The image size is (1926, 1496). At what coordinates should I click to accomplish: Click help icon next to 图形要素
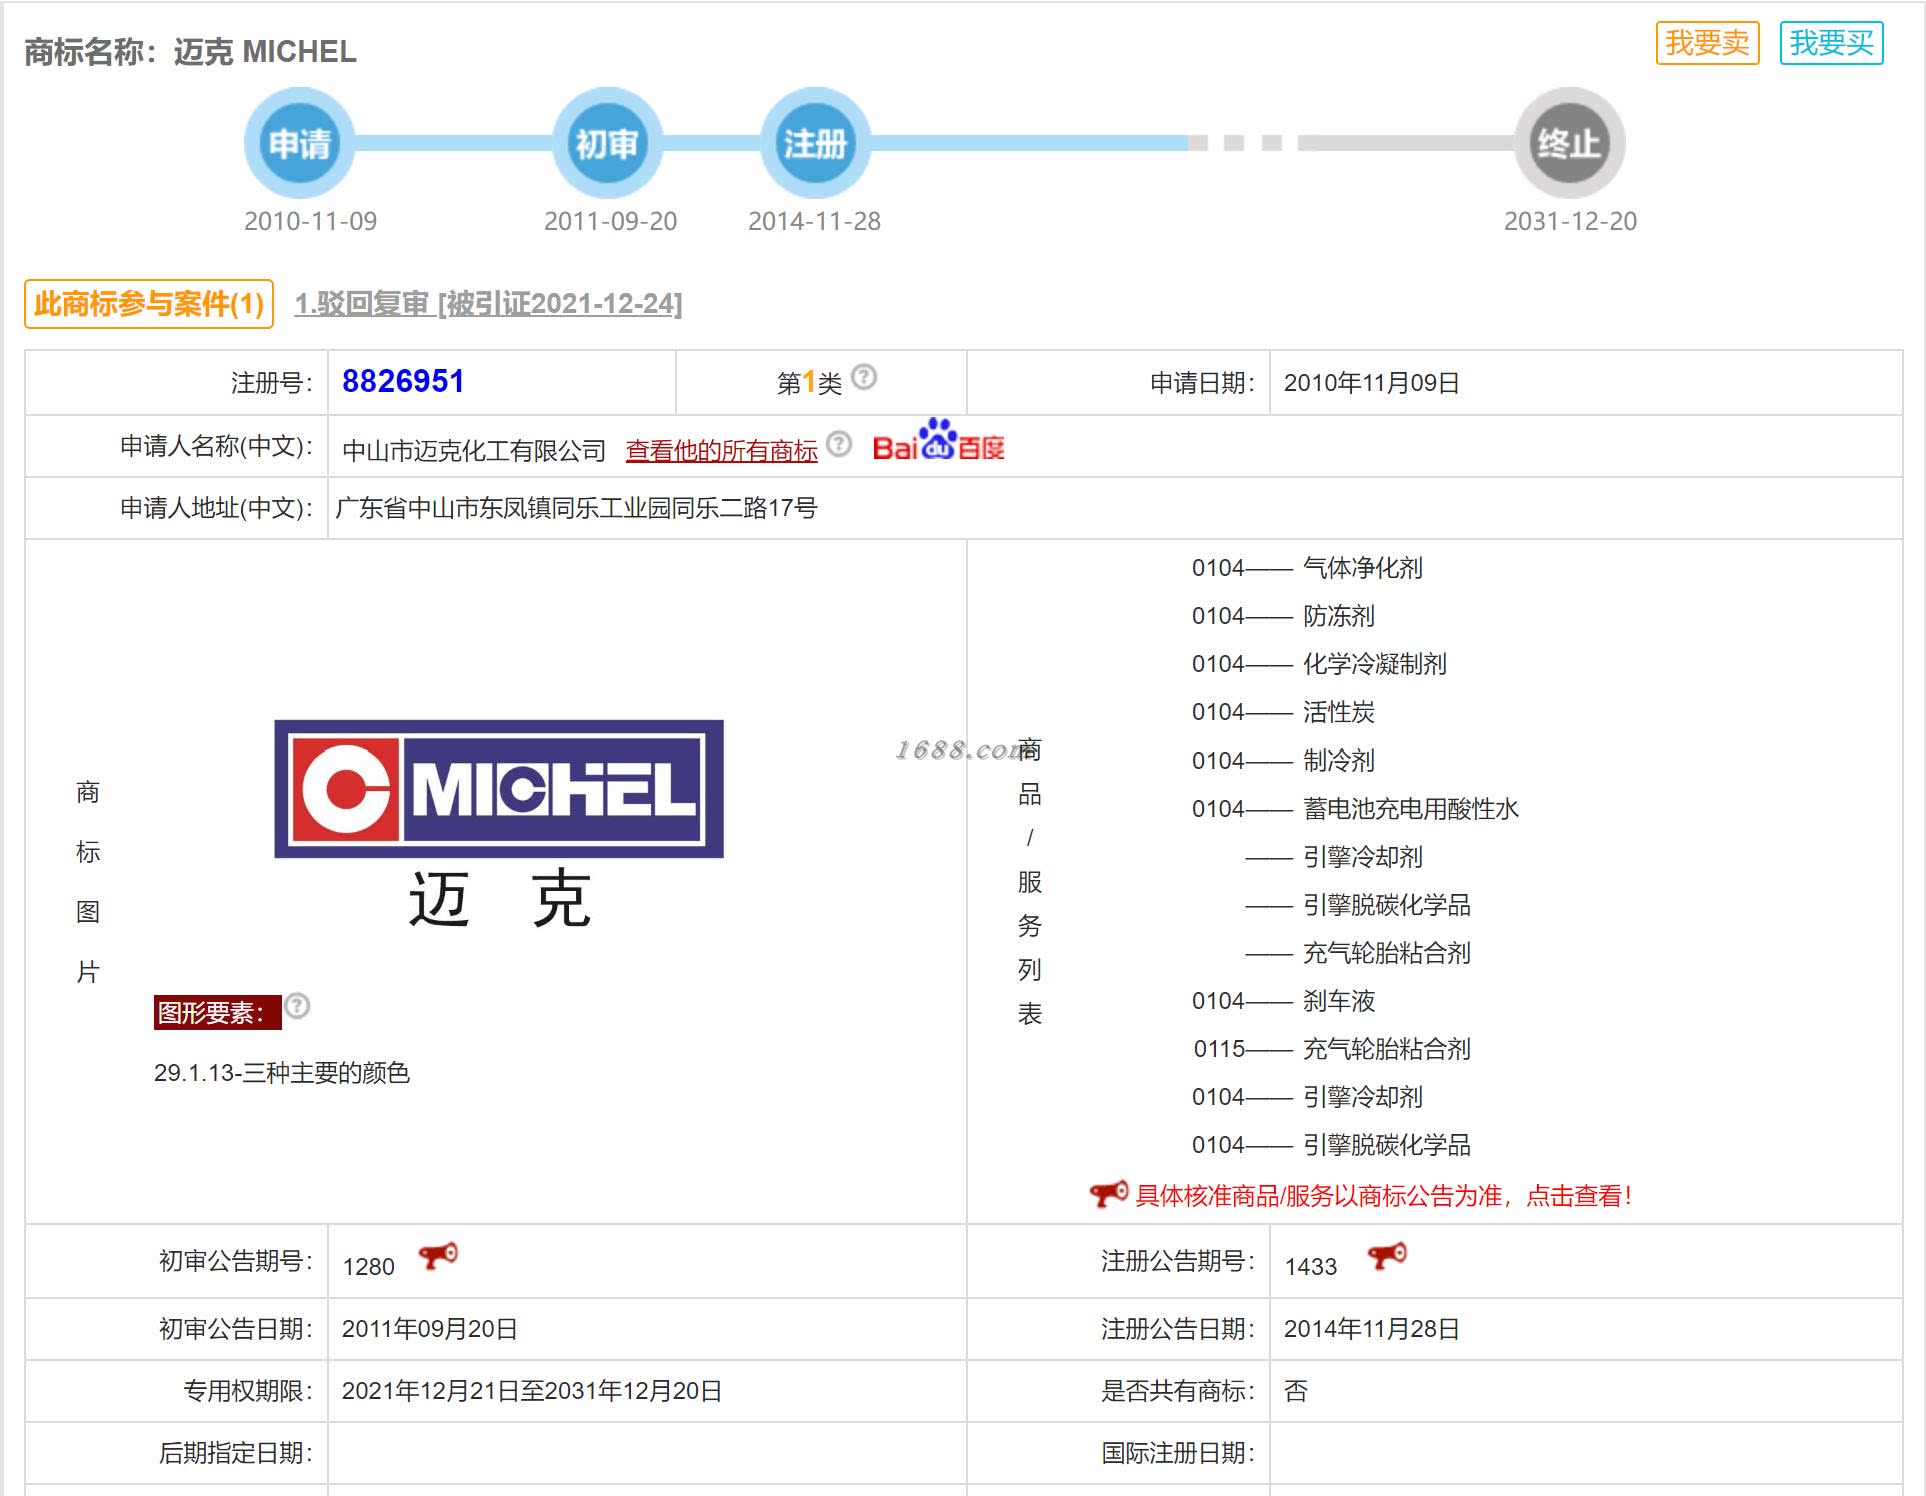pos(297,1006)
